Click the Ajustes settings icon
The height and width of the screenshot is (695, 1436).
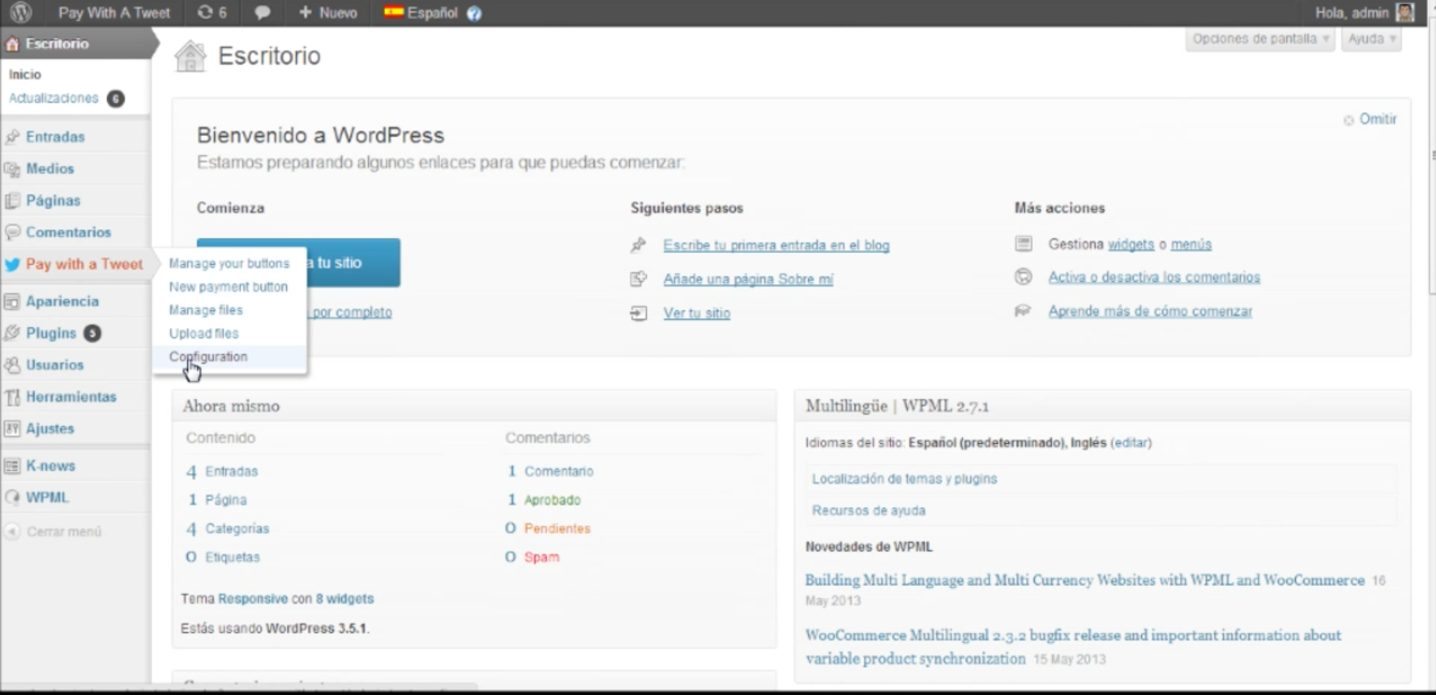coord(13,429)
